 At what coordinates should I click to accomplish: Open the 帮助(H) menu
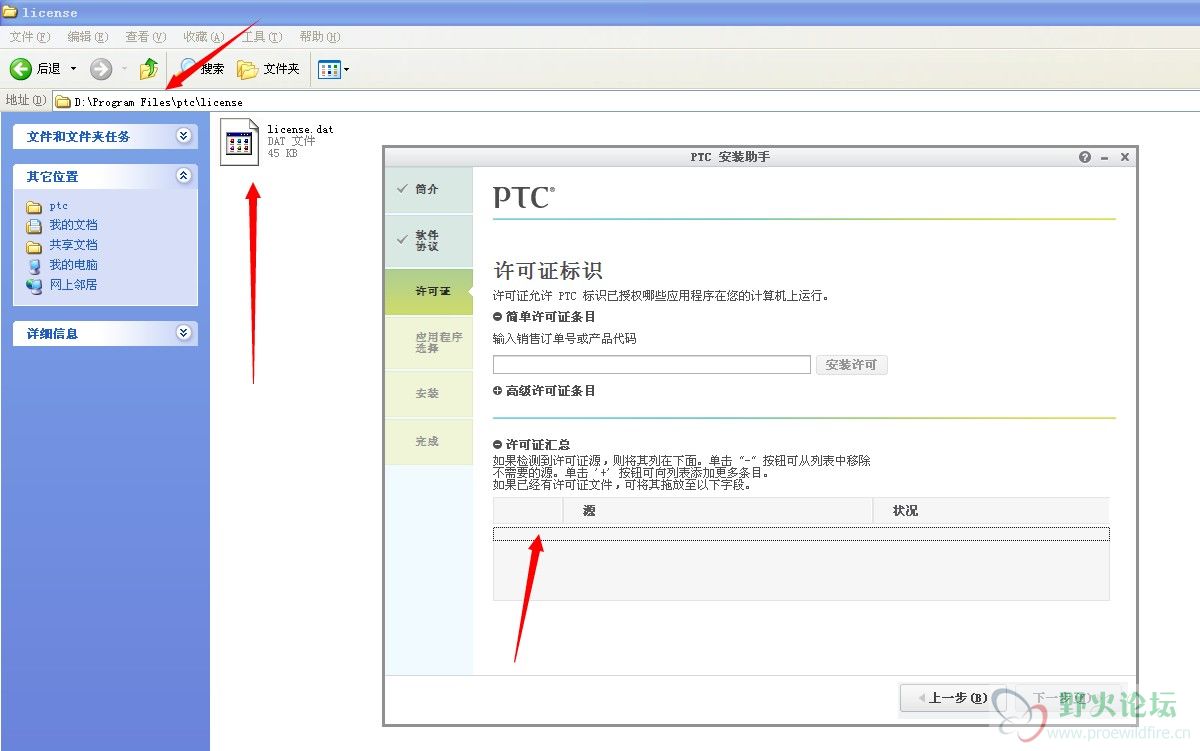click(x=320, y=37)
